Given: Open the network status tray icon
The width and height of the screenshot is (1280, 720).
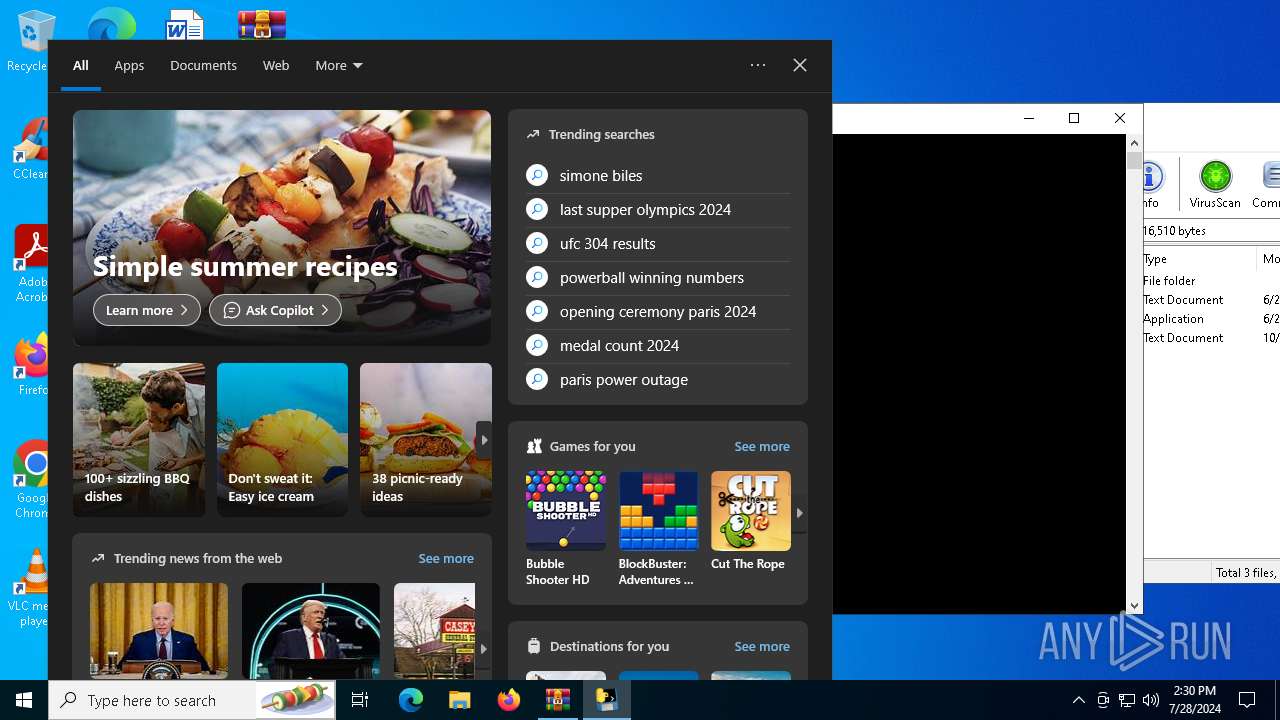Looking at the screenshot, I should 1127,700.
